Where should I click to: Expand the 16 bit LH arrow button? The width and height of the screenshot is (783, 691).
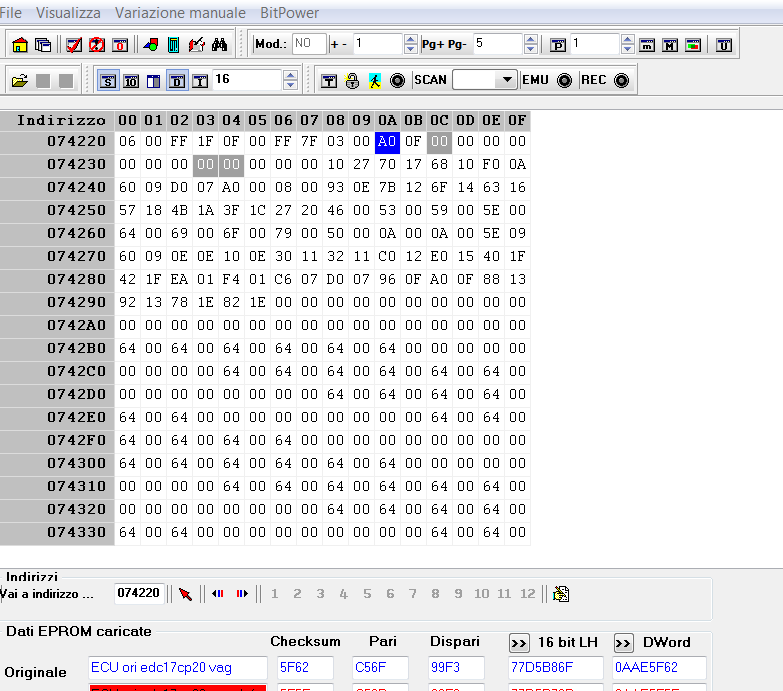519,642
